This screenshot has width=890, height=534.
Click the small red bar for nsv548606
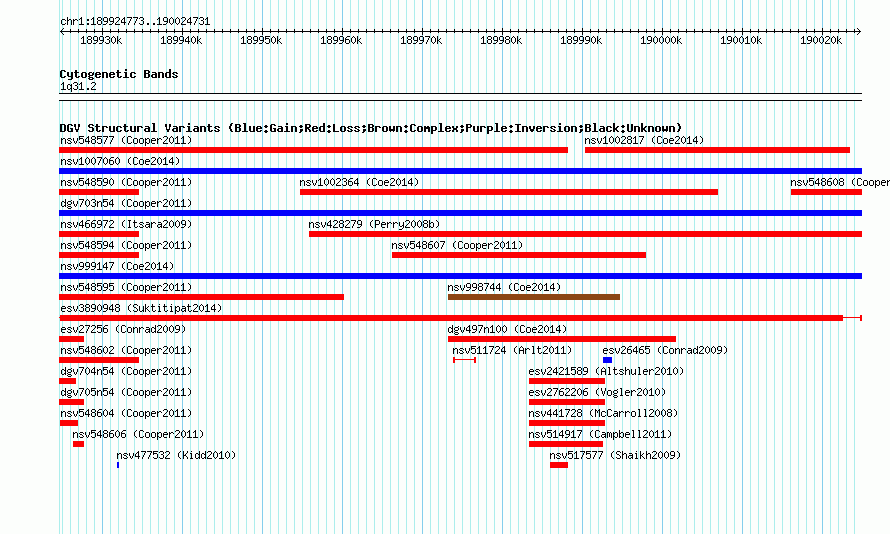tap(78, 444)
